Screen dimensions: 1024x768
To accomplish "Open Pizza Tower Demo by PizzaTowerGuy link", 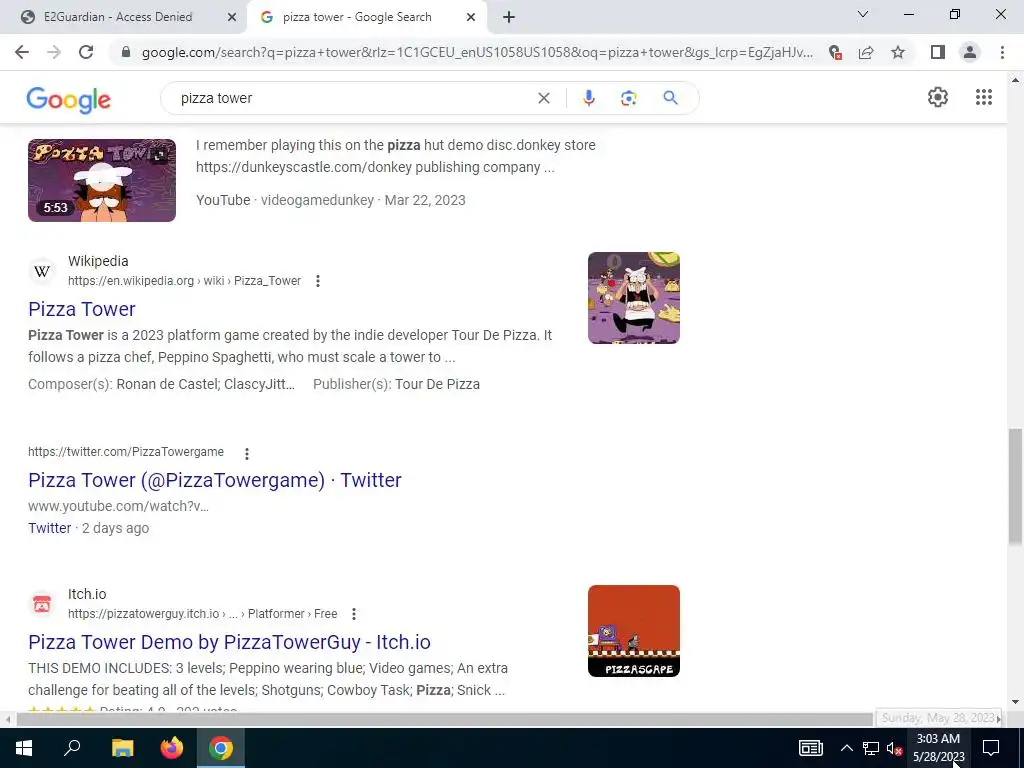I will click(229, 642).
